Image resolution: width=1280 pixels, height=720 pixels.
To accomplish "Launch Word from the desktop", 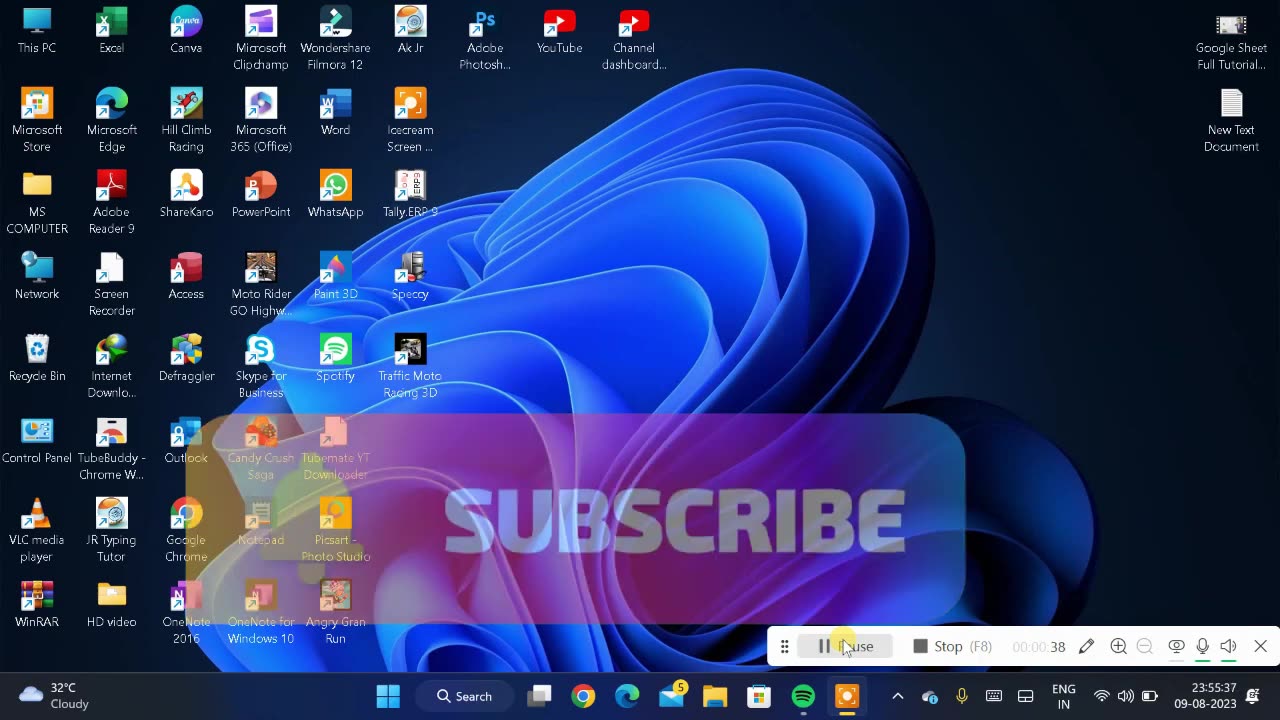I will pos(335,112).
